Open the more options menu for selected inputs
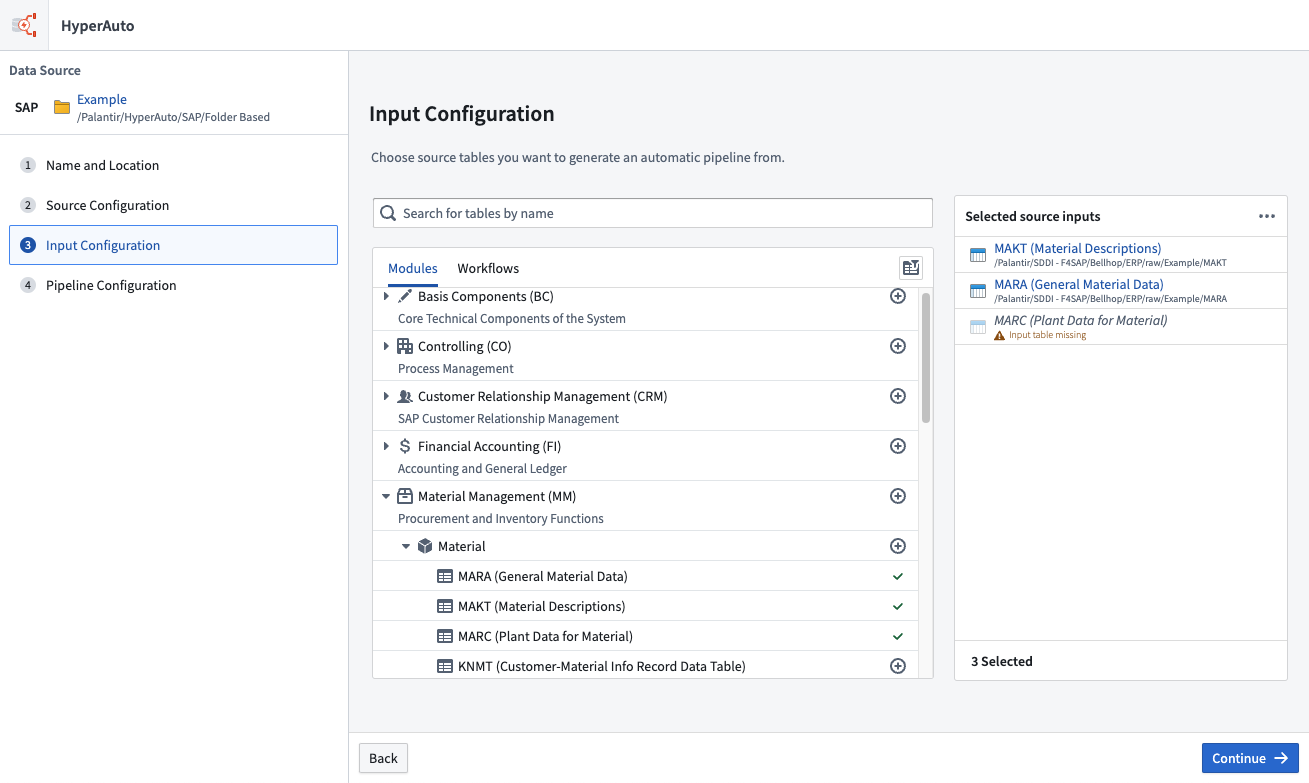The height and width of the screenshot is (783, 1309). 1267,216
